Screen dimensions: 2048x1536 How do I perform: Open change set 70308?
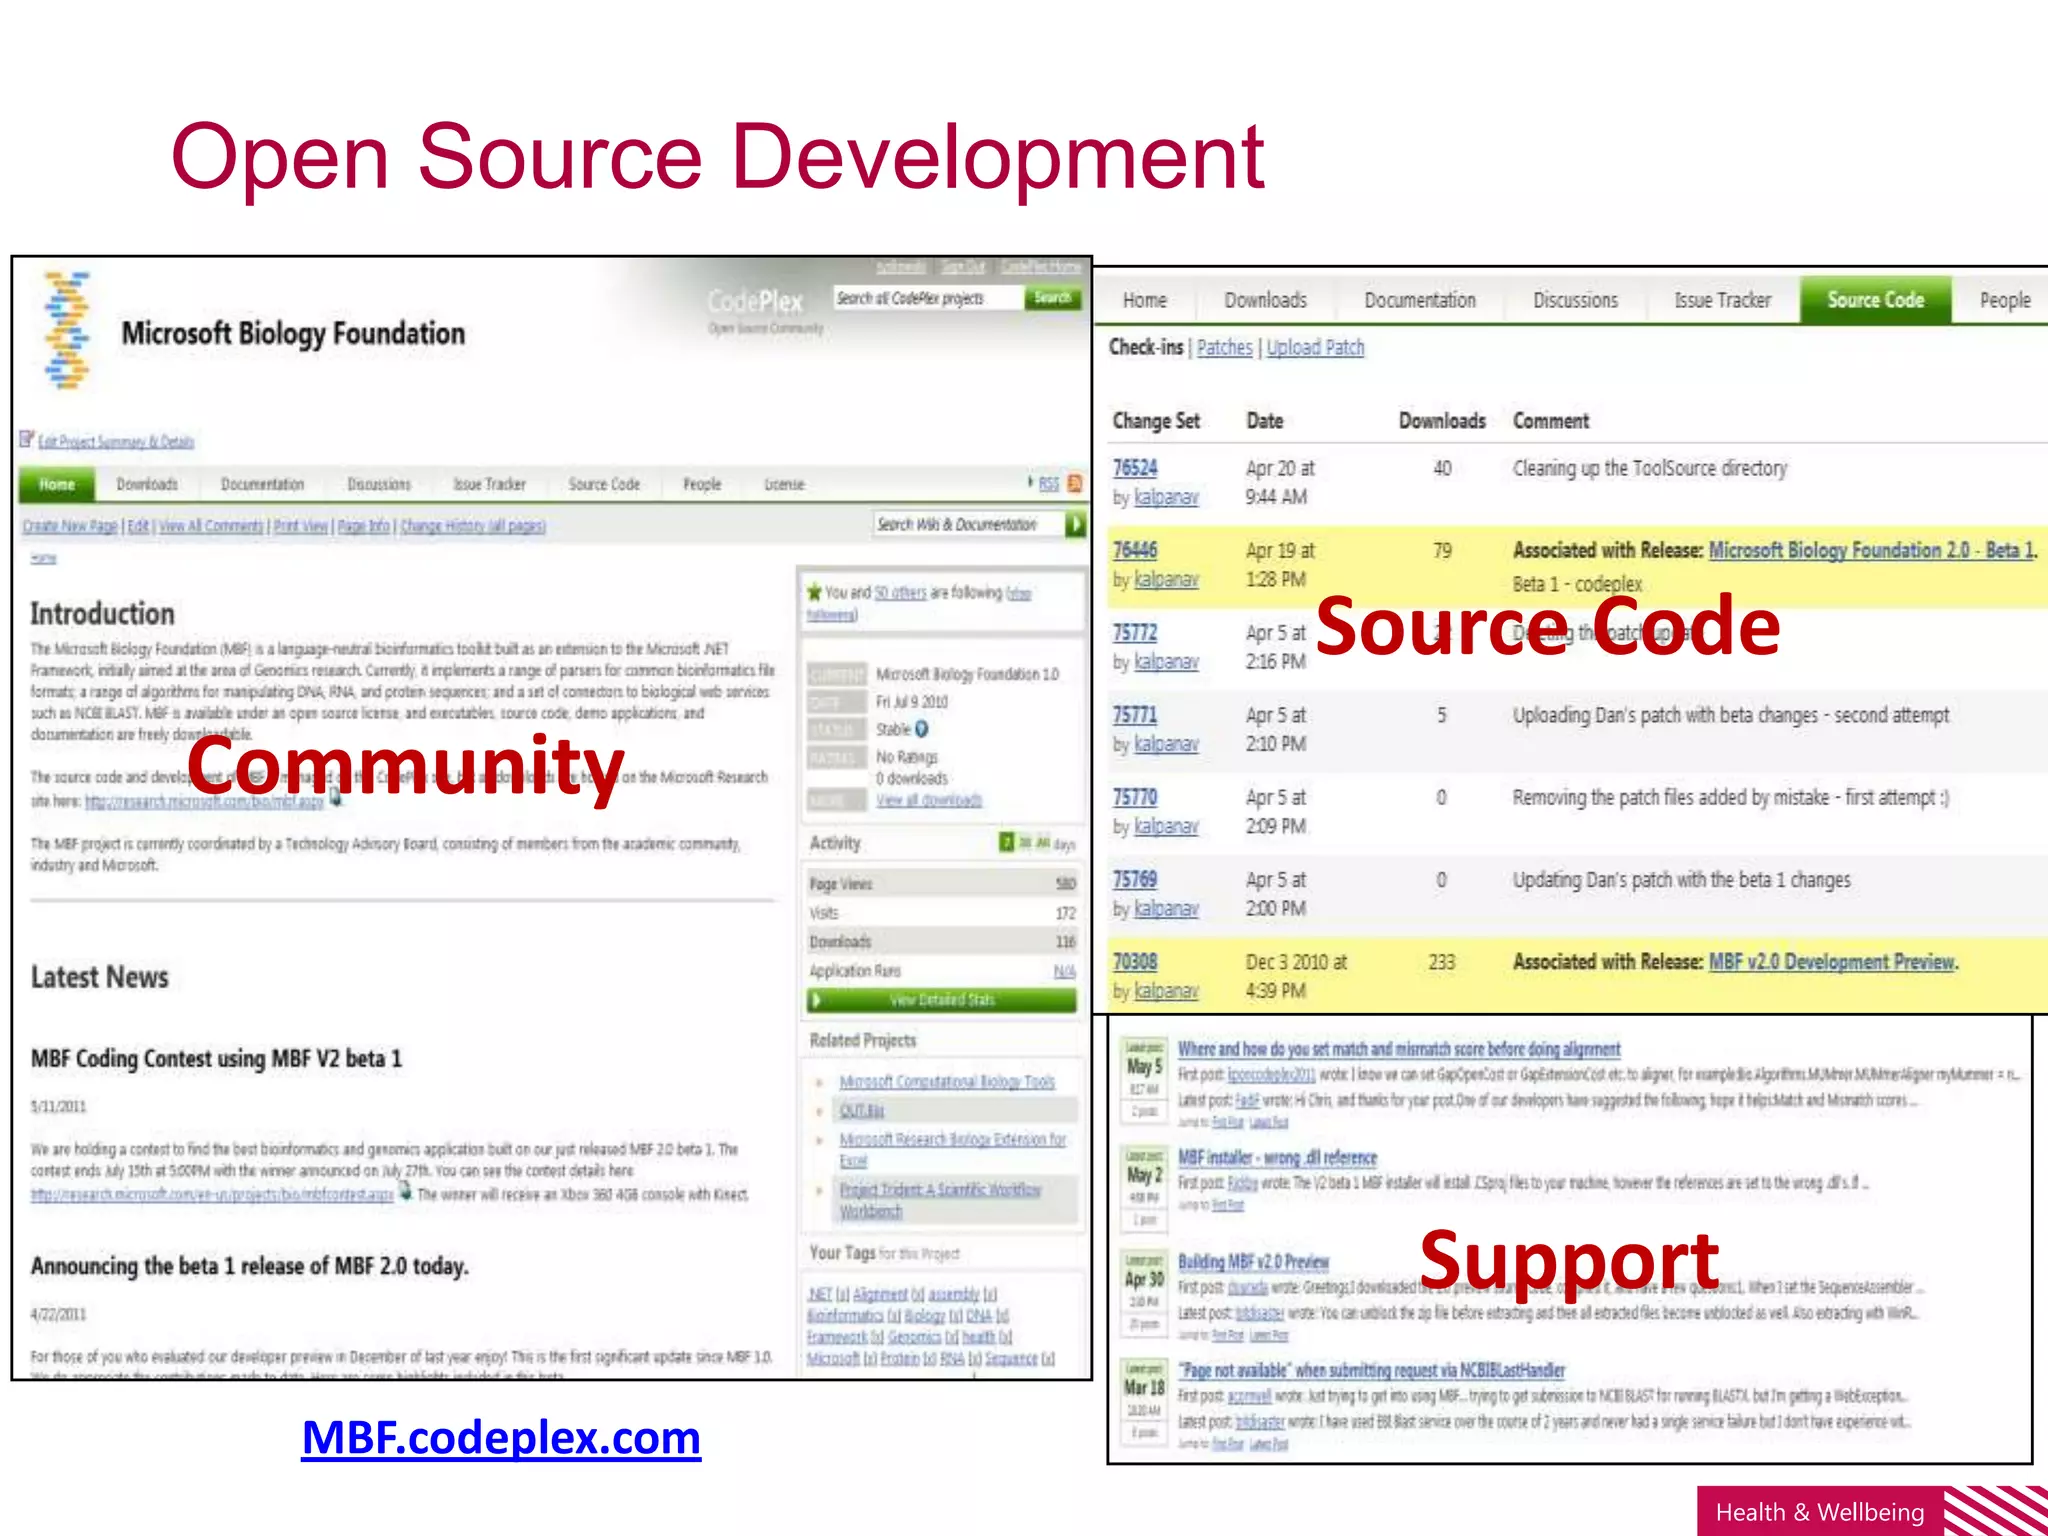tap(1135, 962)
